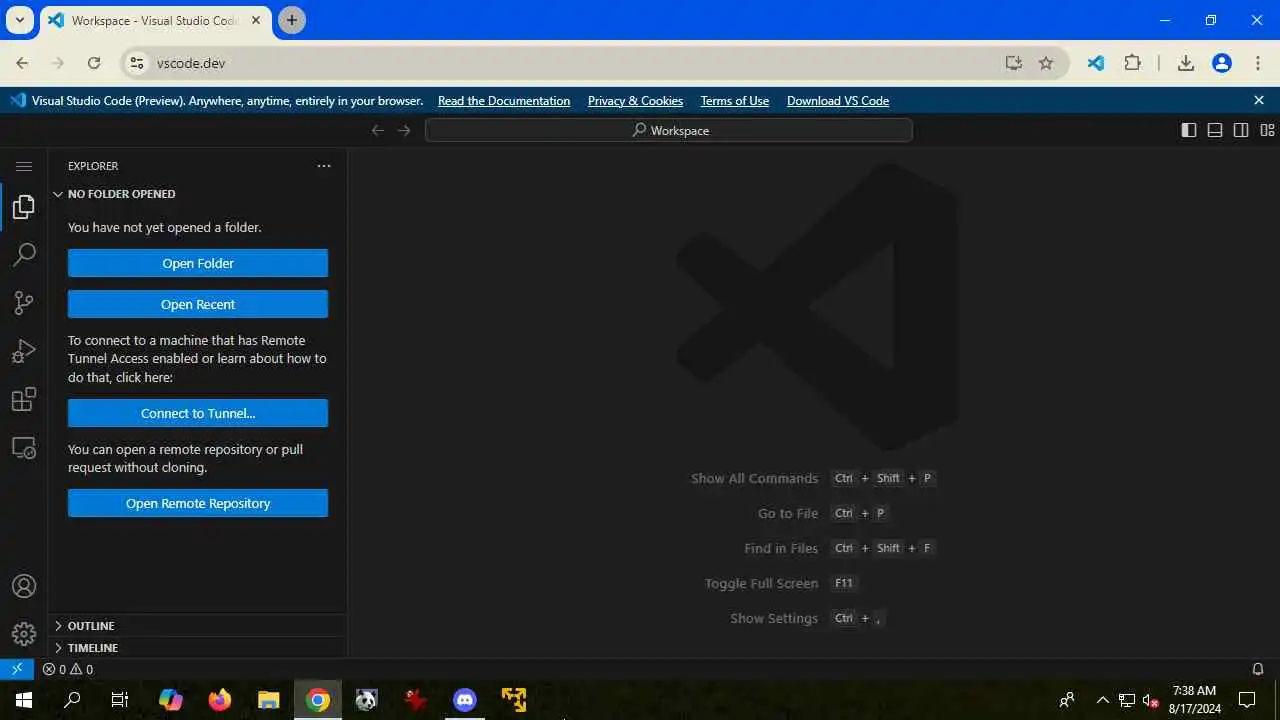Click the browser back arrow

23,63
